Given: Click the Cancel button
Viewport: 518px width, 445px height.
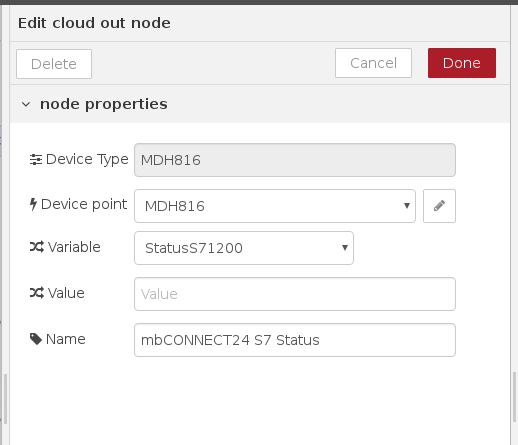Looking at the screenshot, I should [373, 63].
